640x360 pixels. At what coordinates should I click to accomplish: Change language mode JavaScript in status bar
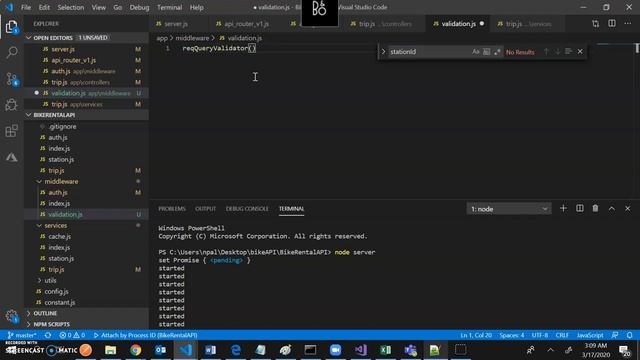tap(590, 335)
